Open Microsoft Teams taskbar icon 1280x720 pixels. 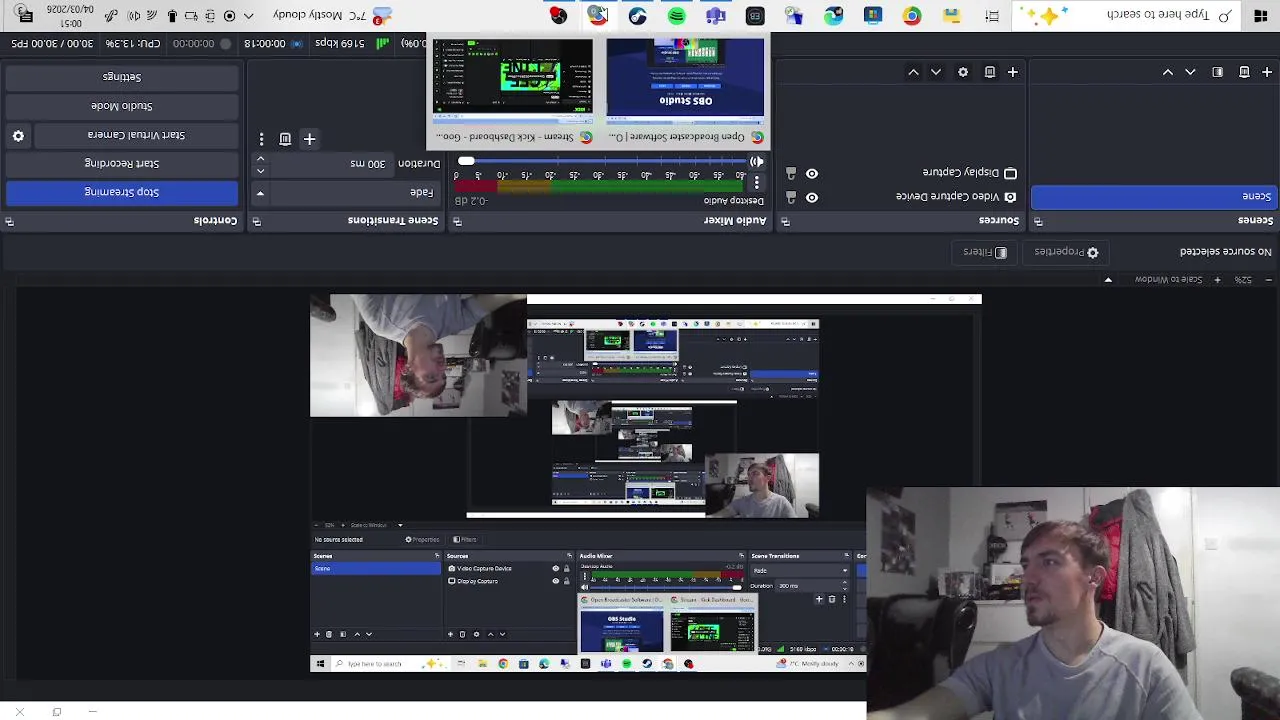715,15
